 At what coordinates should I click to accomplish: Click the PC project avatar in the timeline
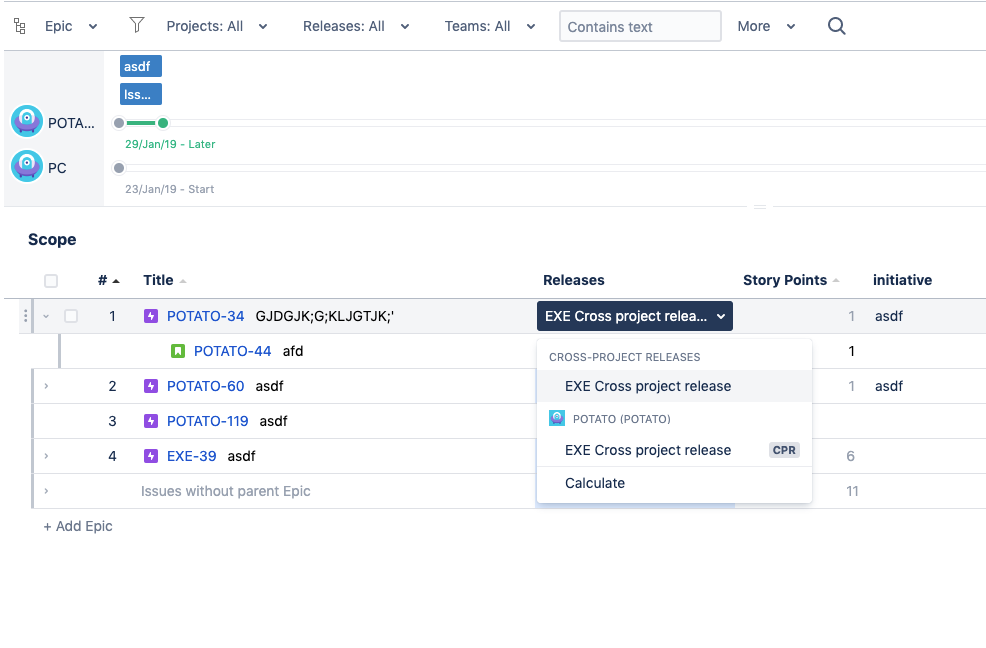(27, 166)
